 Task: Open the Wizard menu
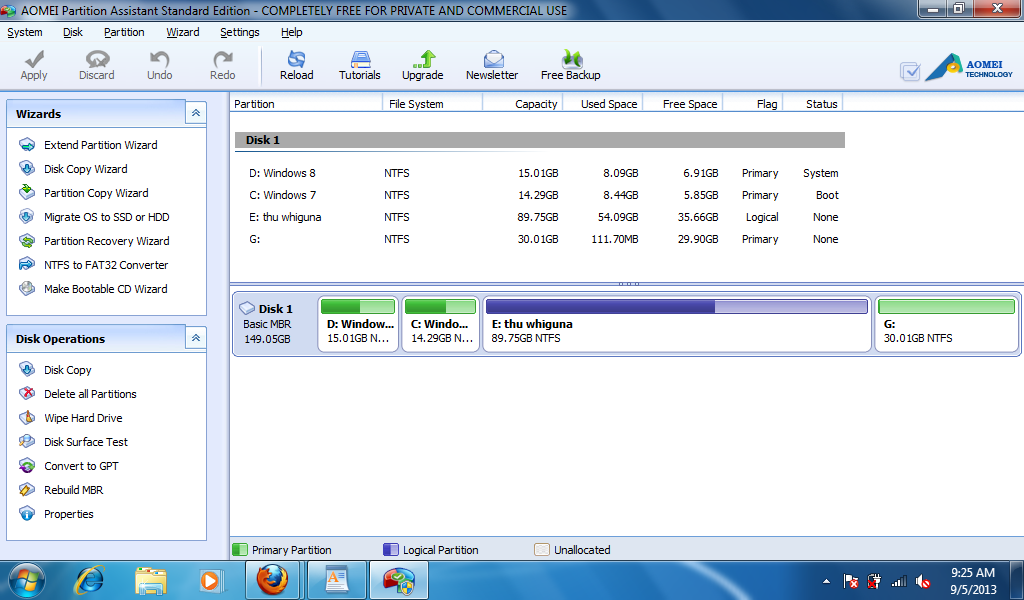(x=183, y=32)
